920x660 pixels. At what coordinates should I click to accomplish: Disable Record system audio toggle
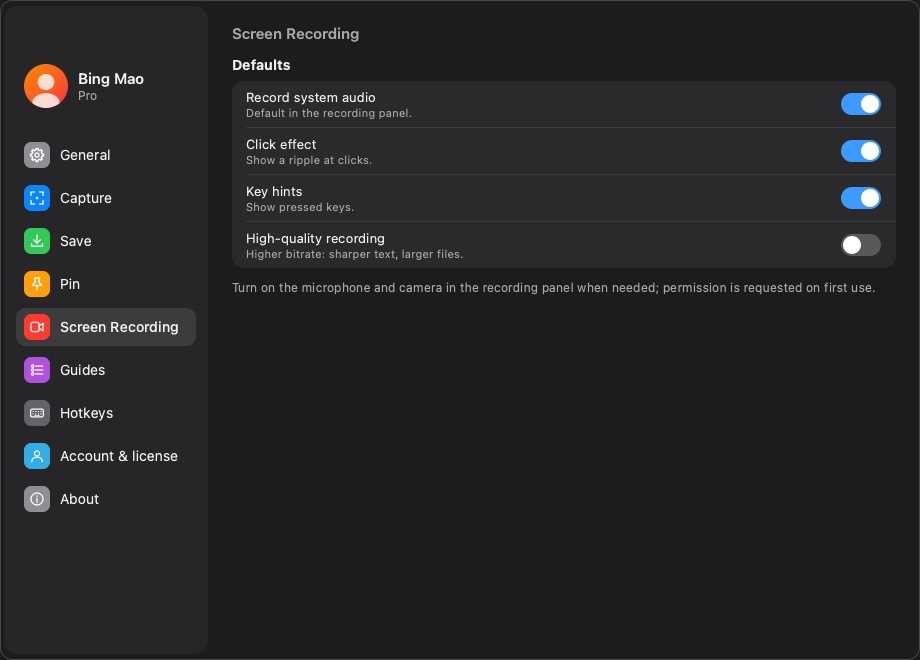pyautogui.click(x=861, y=104)
